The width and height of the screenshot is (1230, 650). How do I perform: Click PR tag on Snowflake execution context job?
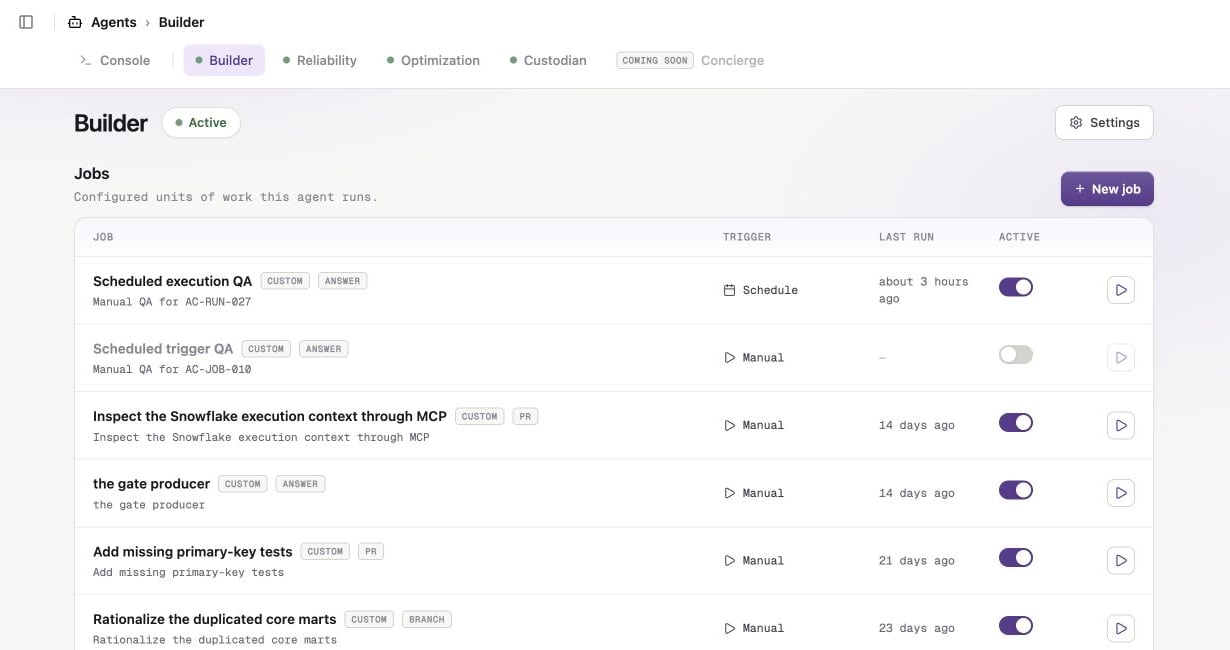coord(525,416)
